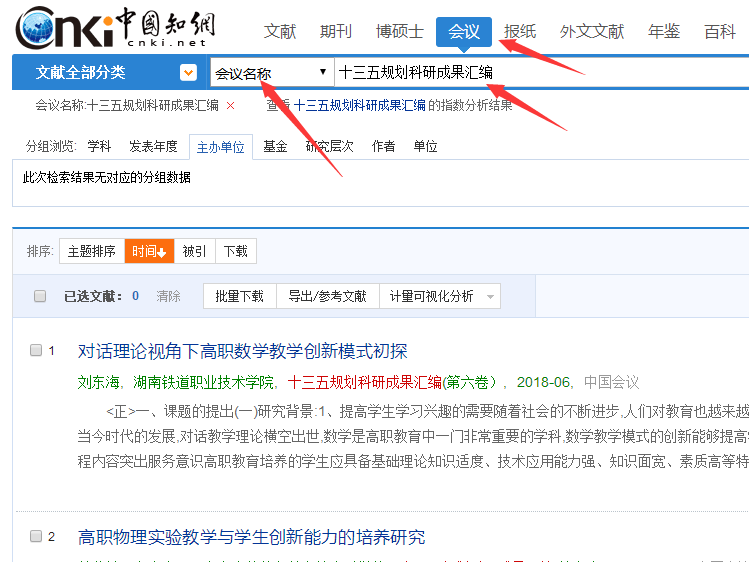Check the checkbox for result 1

[36, 351]
